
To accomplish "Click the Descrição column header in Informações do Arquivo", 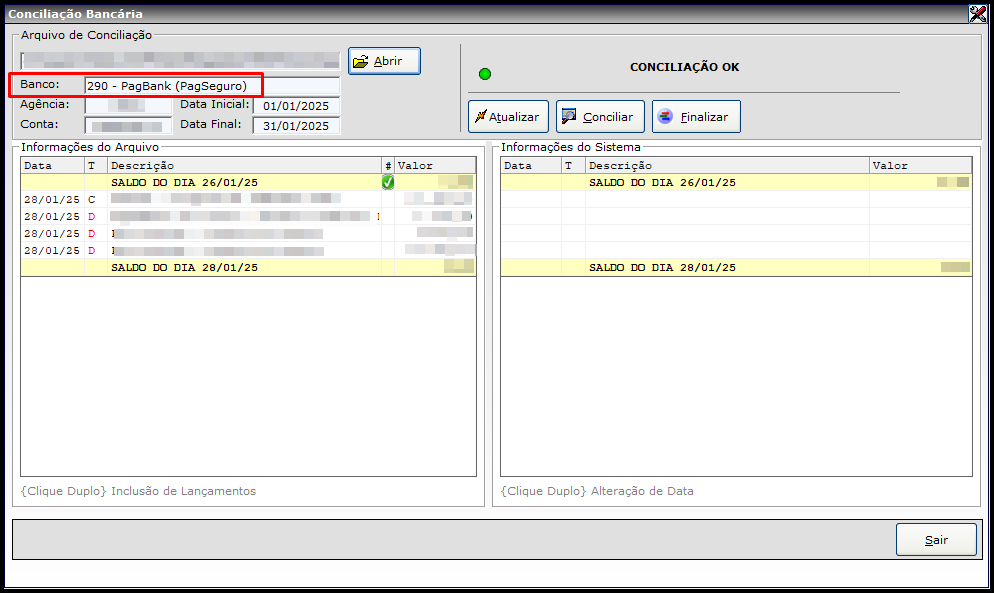I will coord(245,166).
